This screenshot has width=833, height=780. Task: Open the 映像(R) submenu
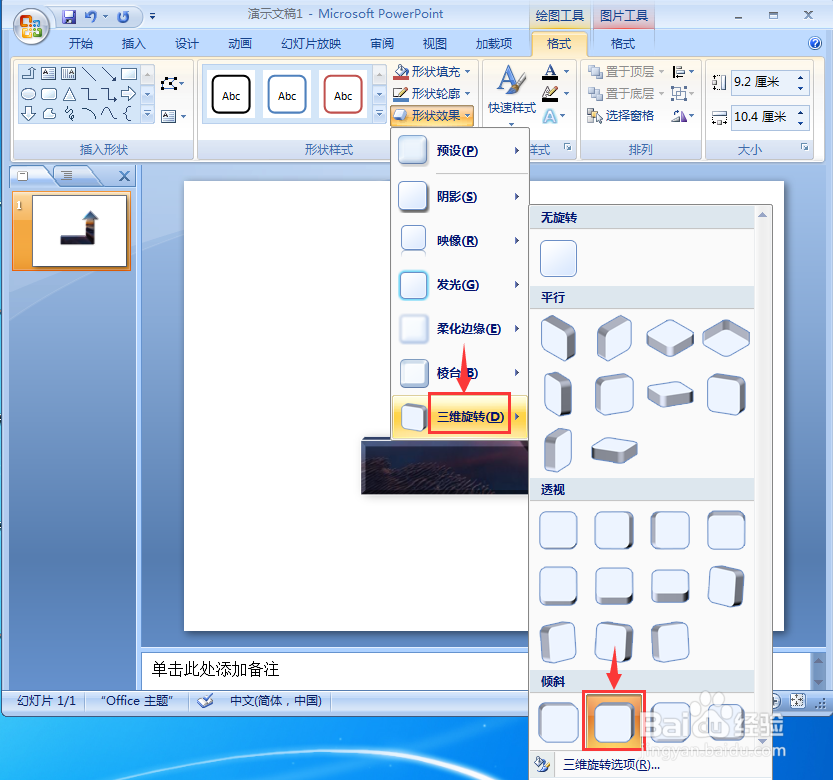tap(460, 241)
